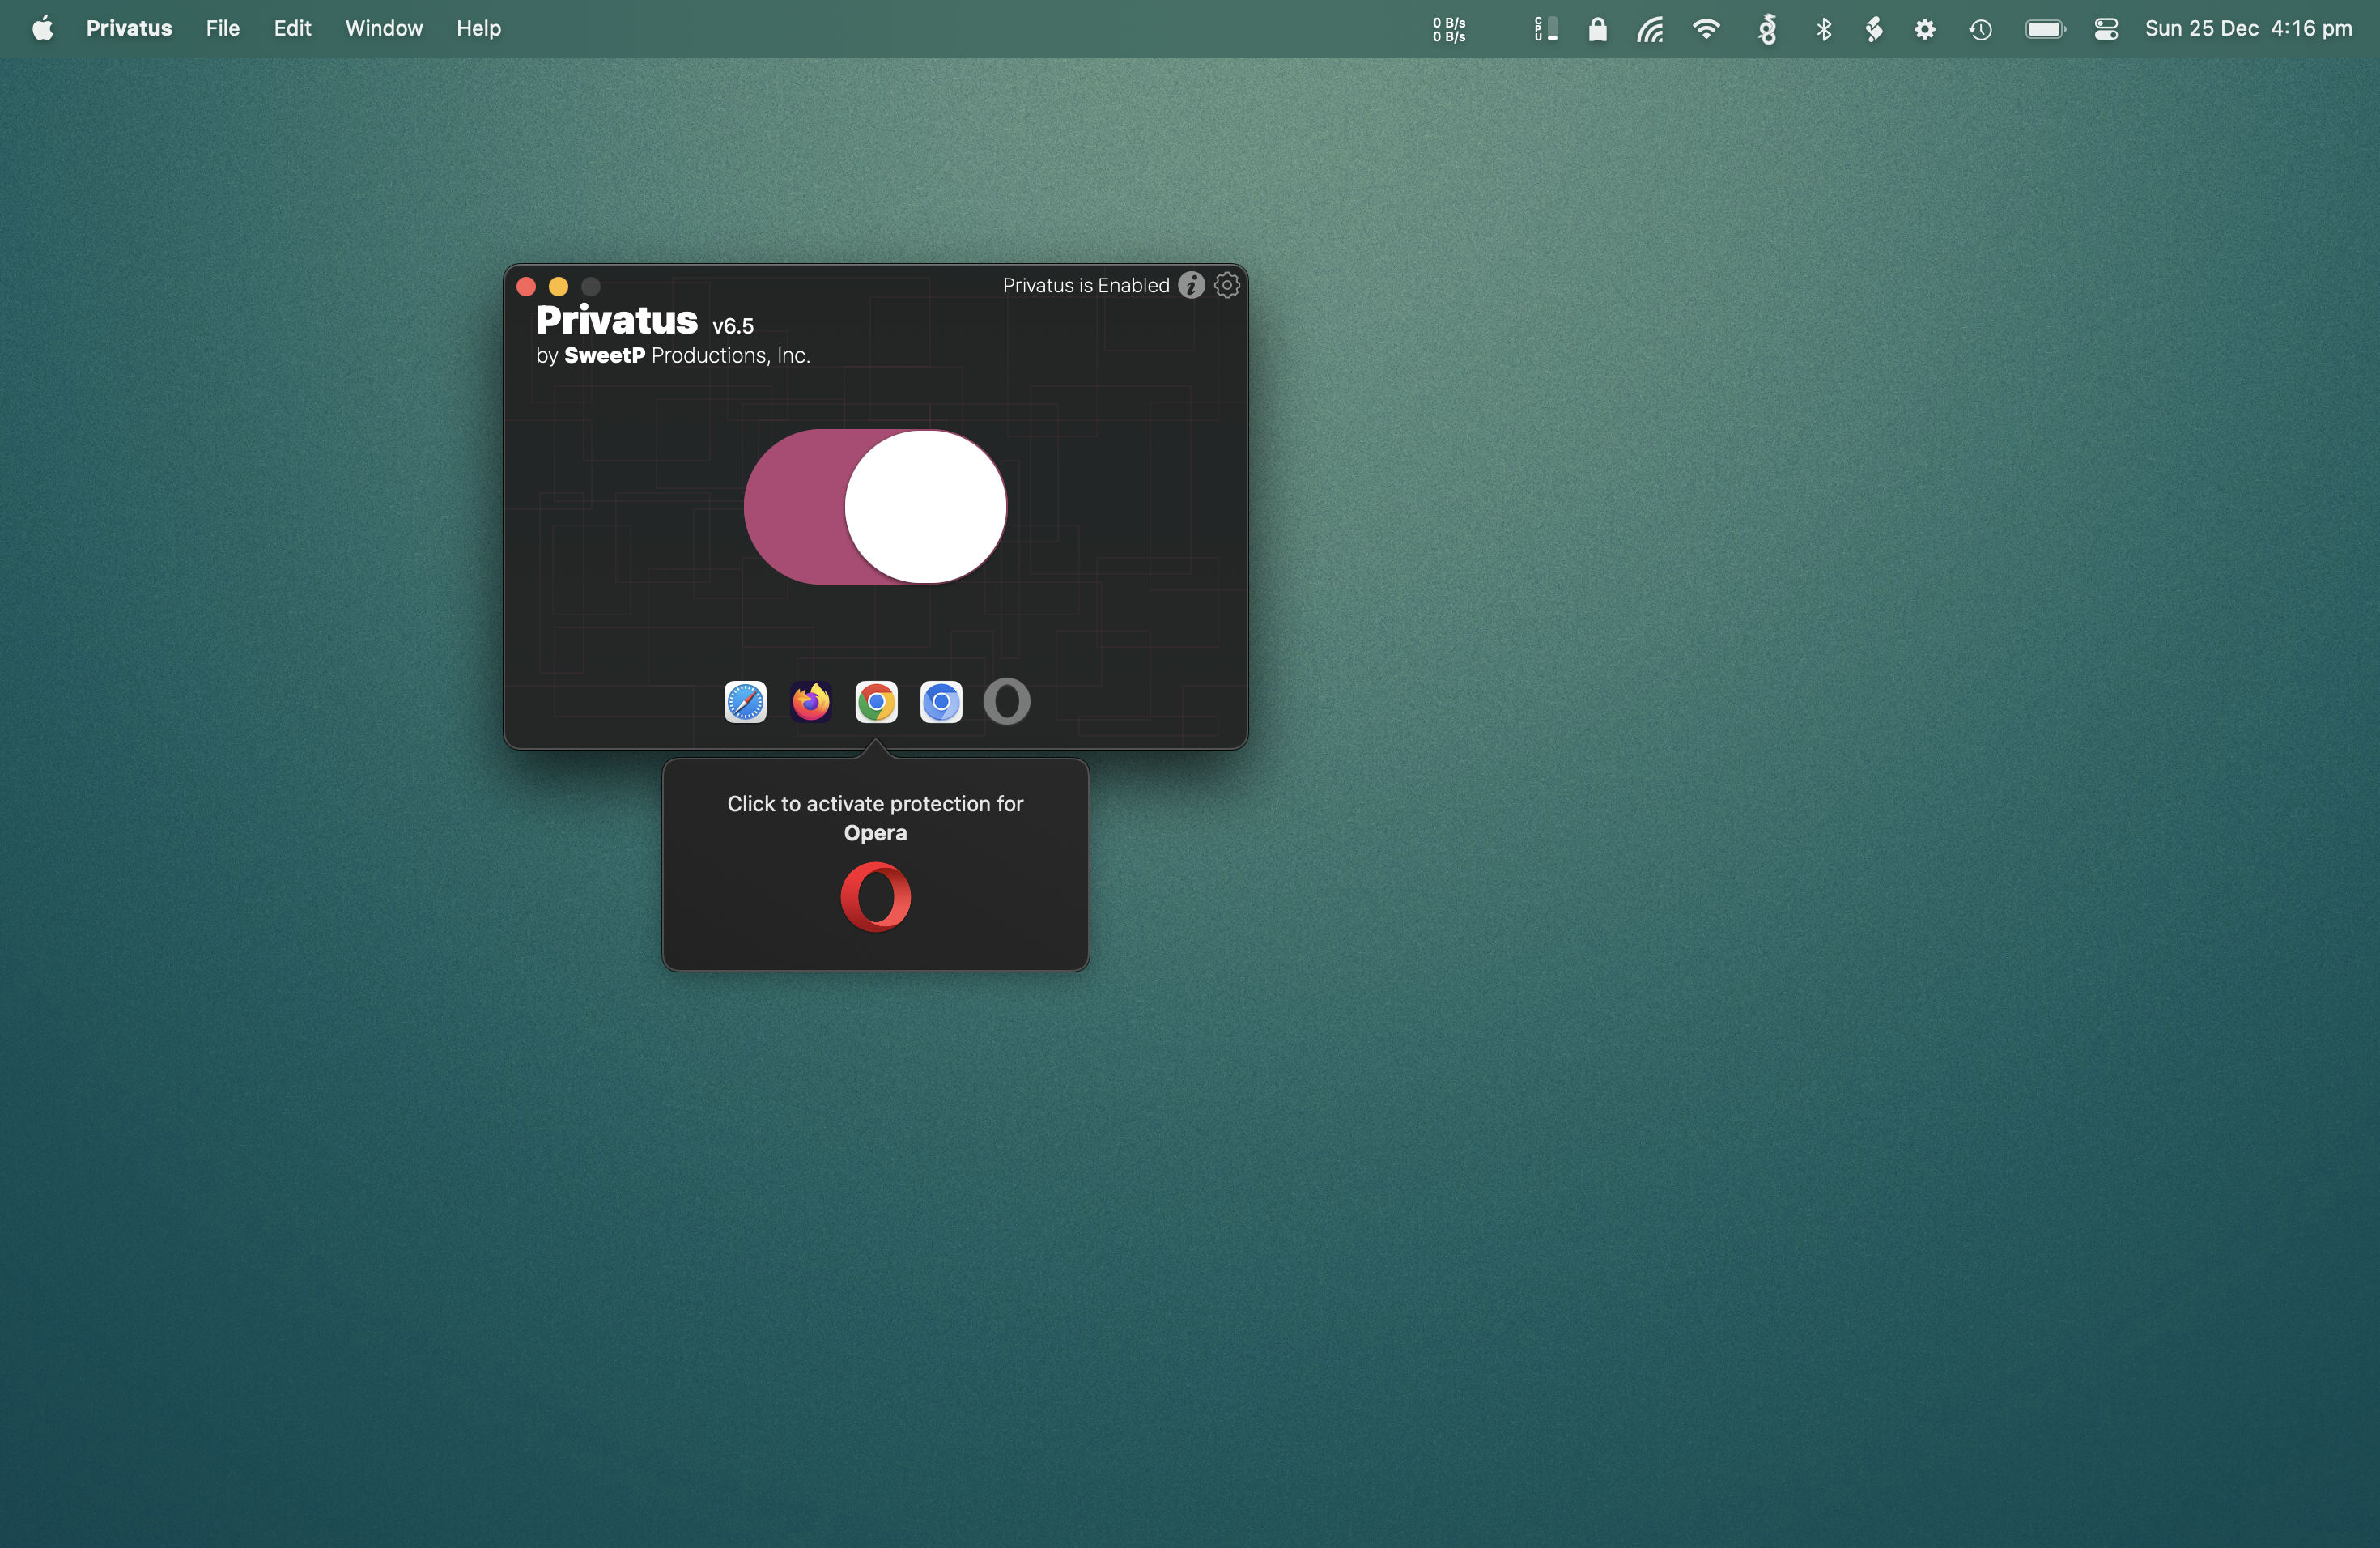This screenshot has height=1548, width=2380.
Task: Click the Google Chrome browser icon
Action: 876,702
